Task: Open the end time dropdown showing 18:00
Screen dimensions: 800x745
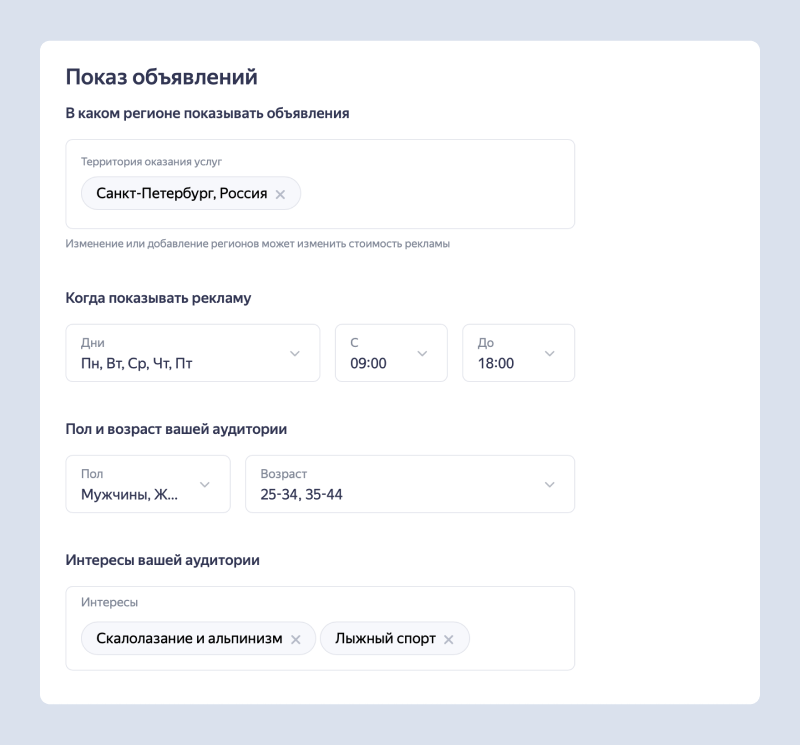Action: (x=505, y=353)
